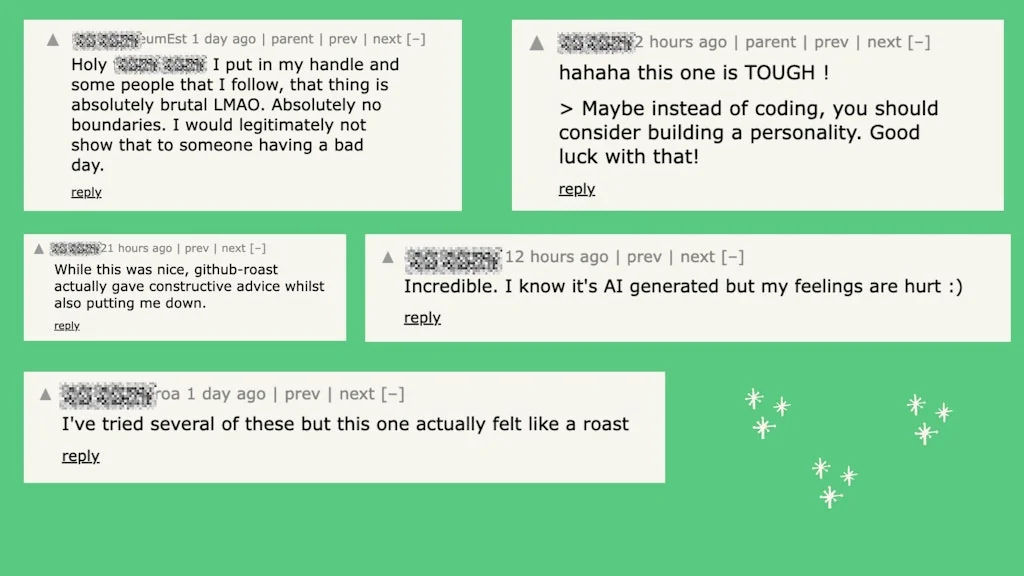Upvote the "hahaha this one is TOUGH" comment
Screen dimensions: 1024x576
click(x=538, y=43)
